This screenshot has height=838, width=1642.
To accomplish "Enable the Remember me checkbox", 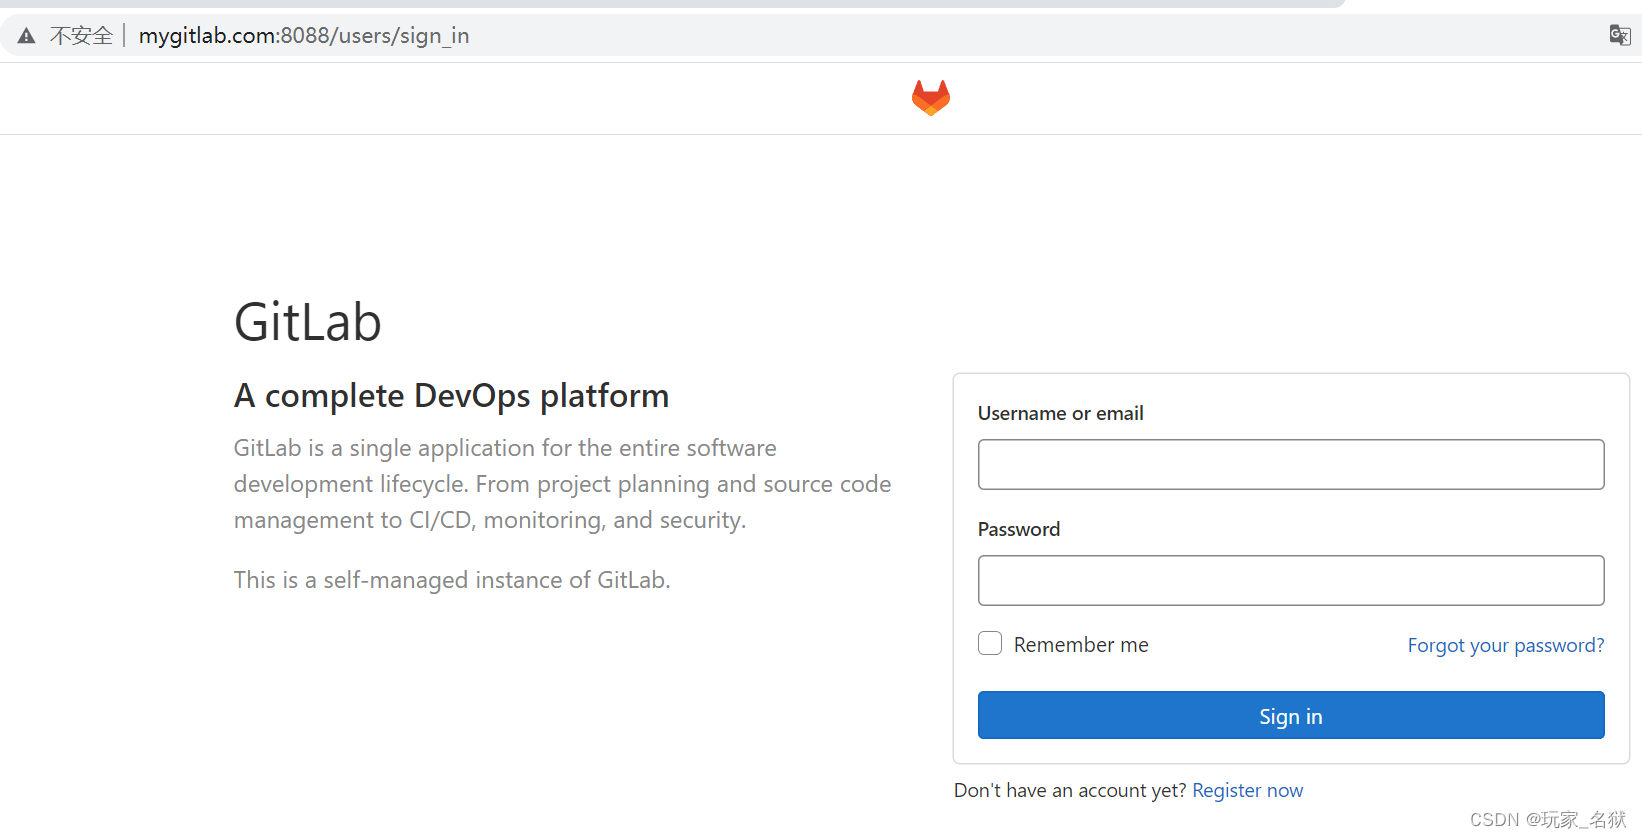I will click(990, 643).
